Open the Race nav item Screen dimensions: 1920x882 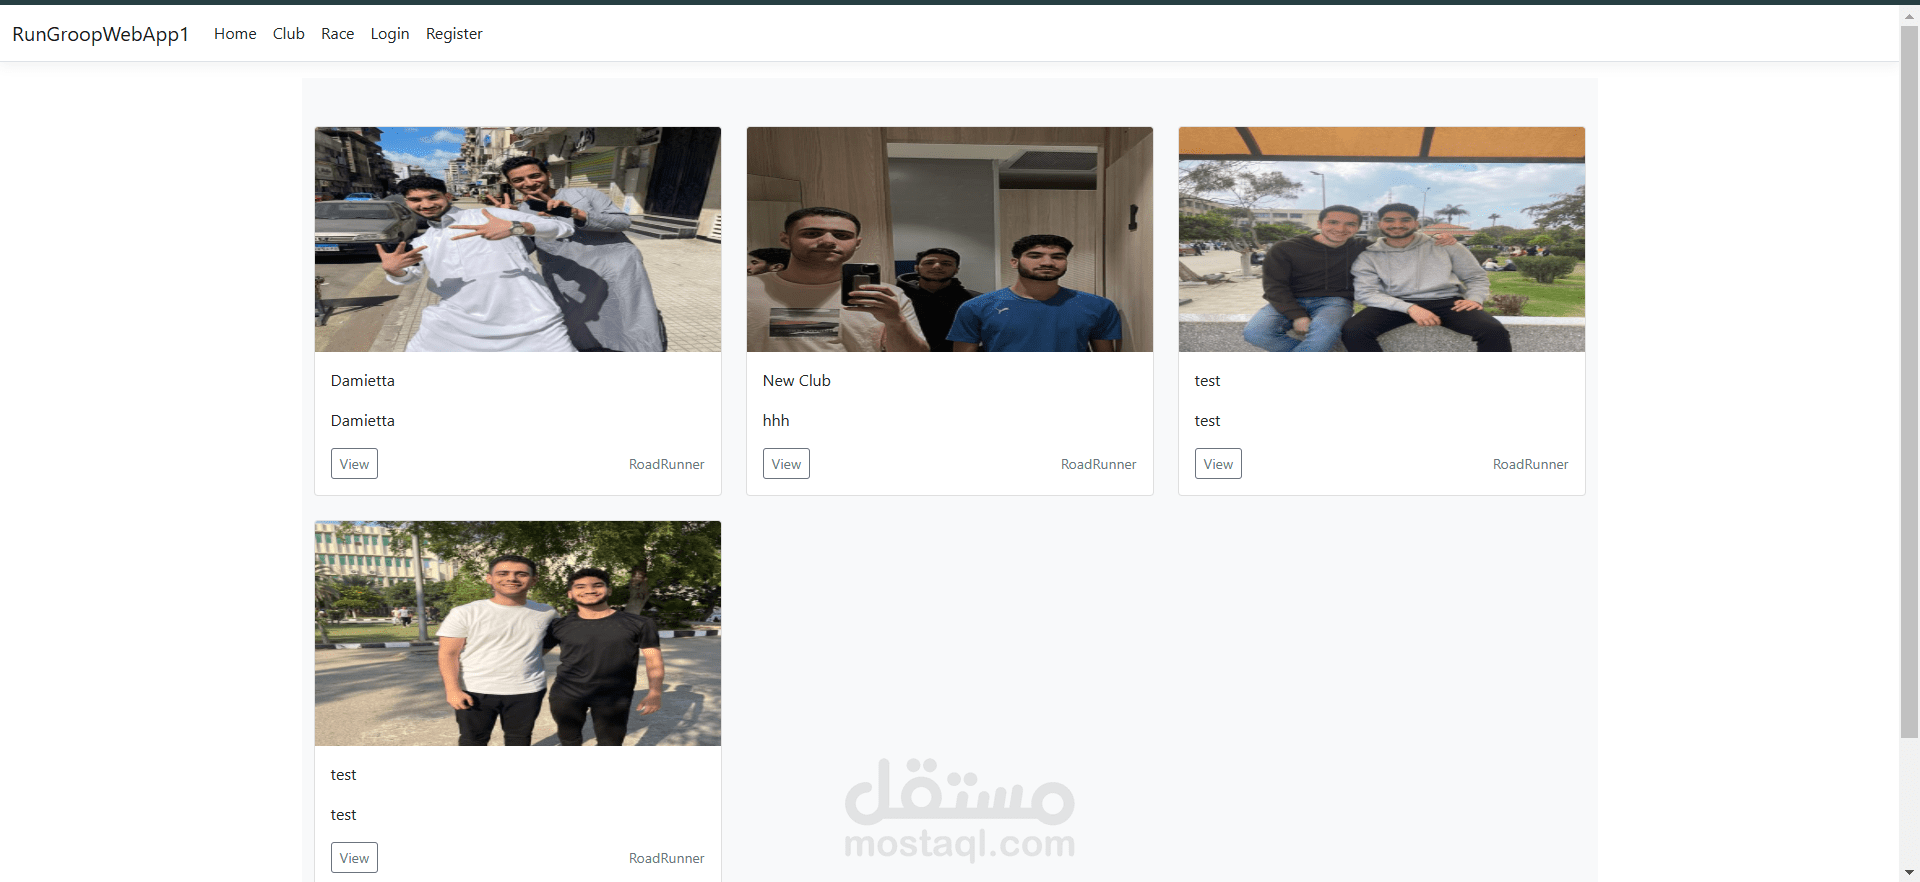click(x=338, y=34)
